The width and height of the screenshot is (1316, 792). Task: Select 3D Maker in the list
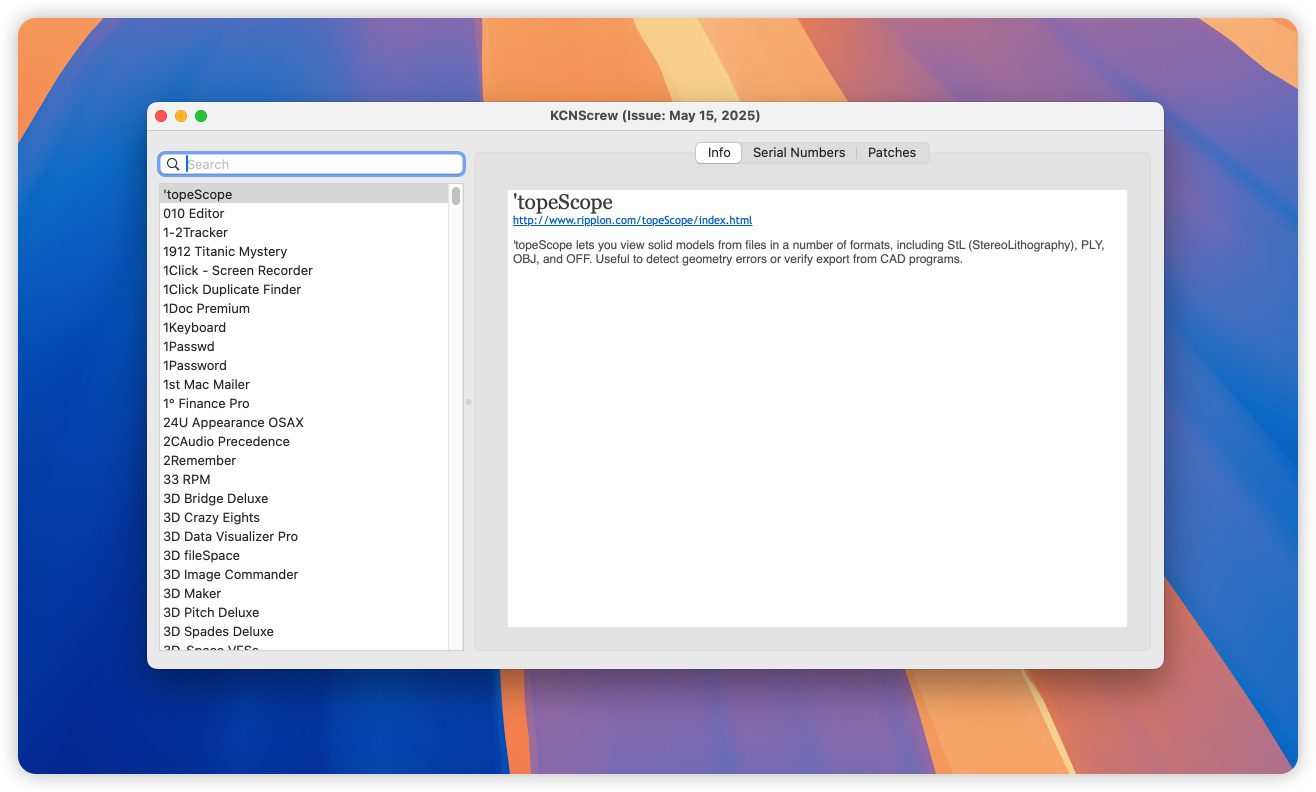pos(305,593)
